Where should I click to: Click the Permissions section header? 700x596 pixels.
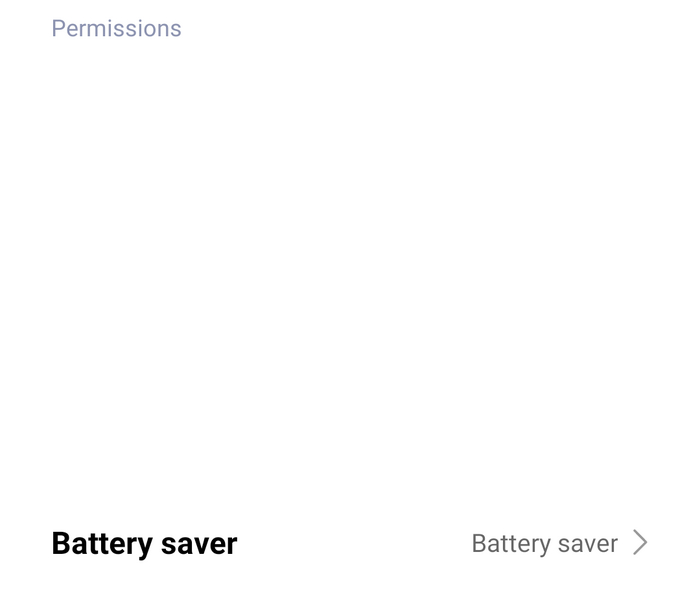click(x=117, y=29)
